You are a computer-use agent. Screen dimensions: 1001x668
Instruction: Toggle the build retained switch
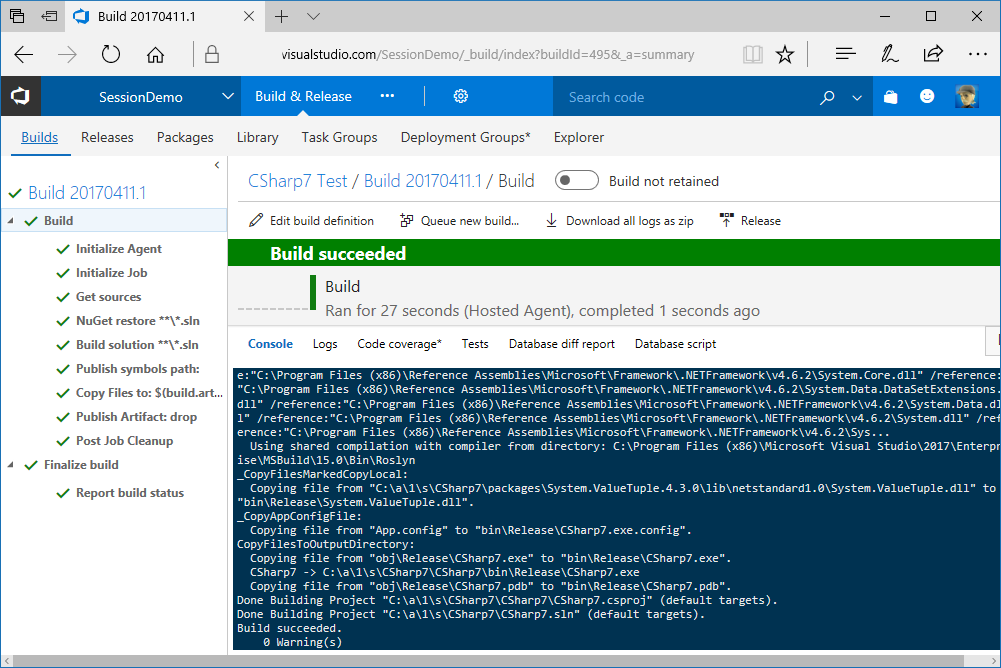576,181
